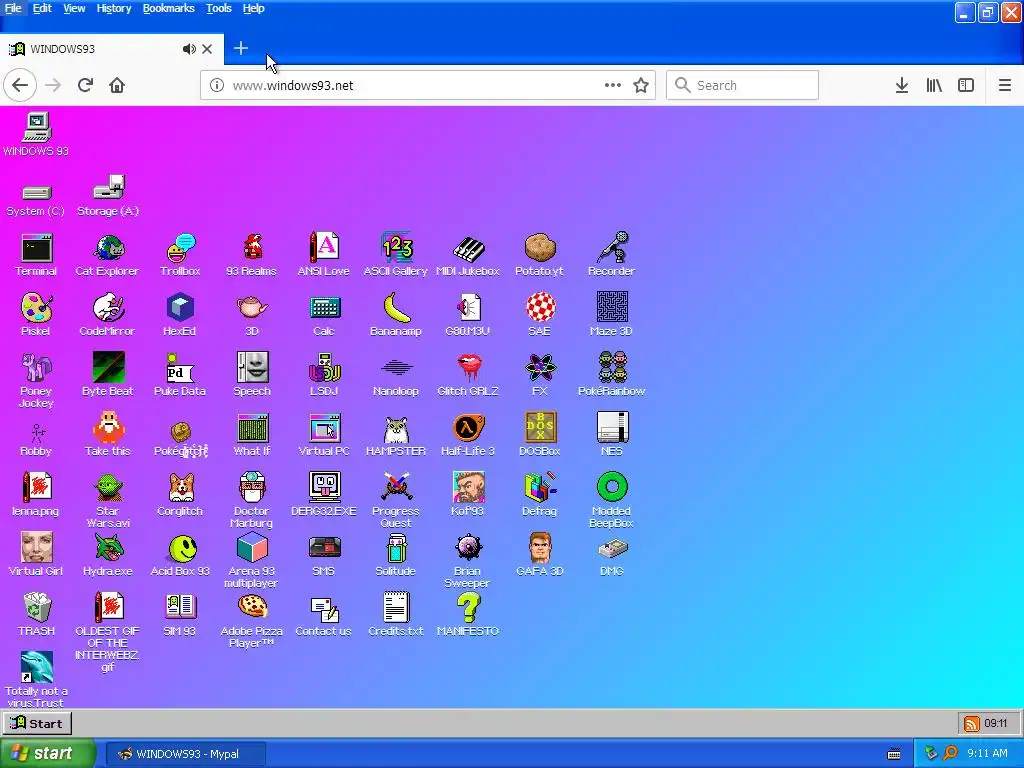Screen dimensions: 1024x768
Task: Launch Bananamp icon
Action: tap(396, 315)
